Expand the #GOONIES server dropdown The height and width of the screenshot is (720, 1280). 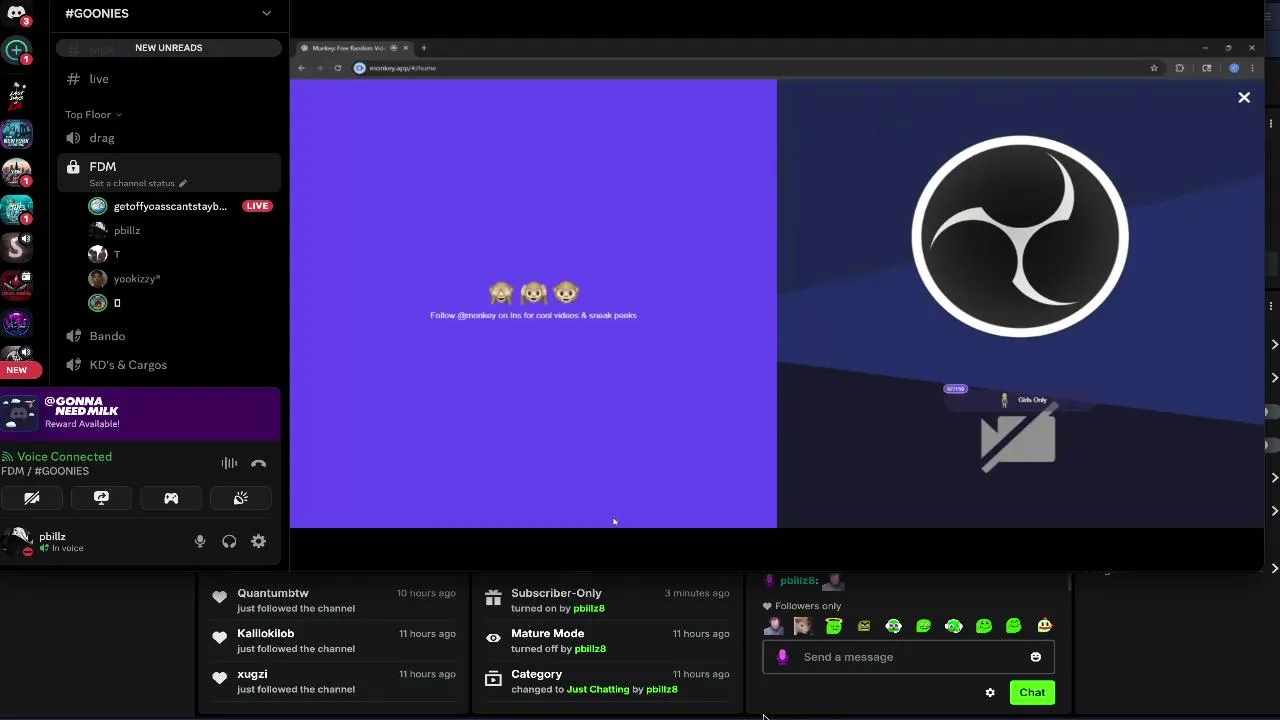pos(266,13)
